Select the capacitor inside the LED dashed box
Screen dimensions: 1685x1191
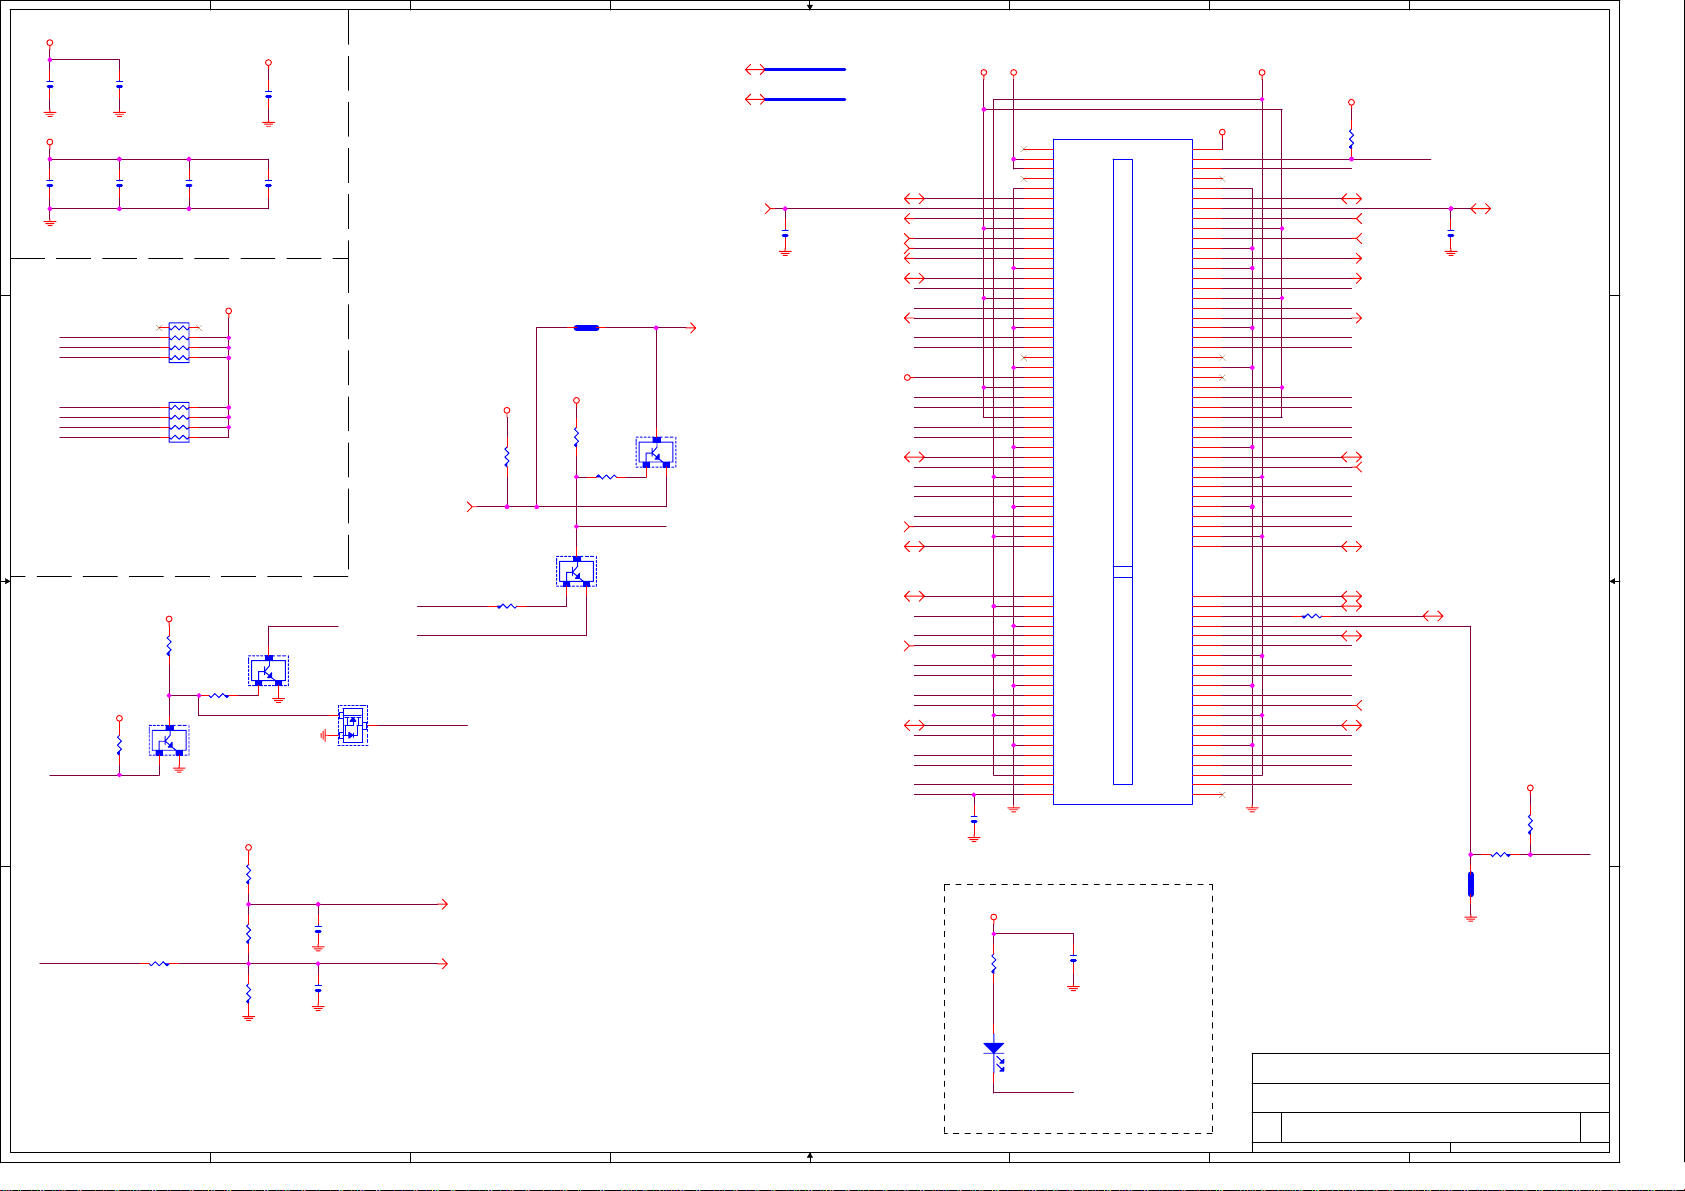[x=1073, y=960]
